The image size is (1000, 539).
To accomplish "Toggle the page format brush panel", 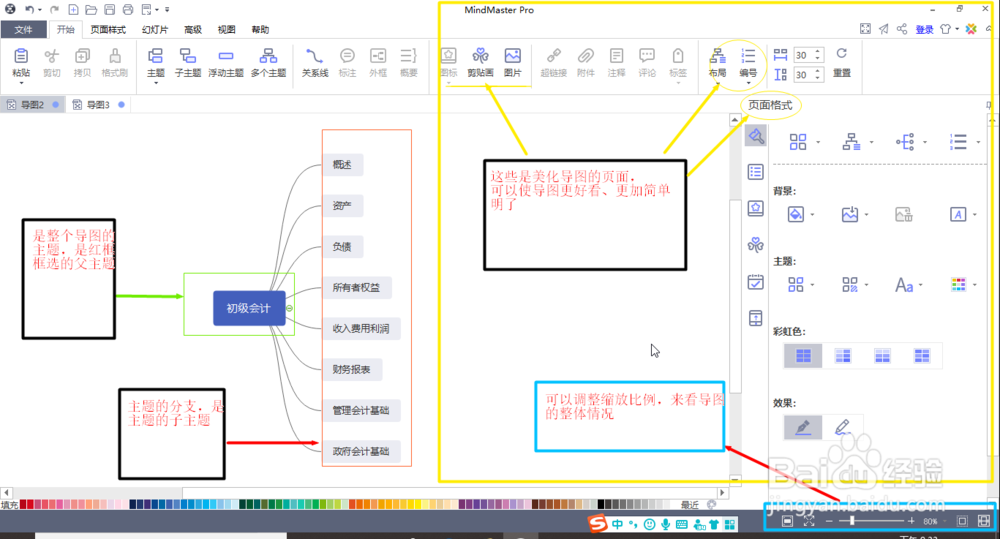I will pyautogui.click(x=756, y=136).
